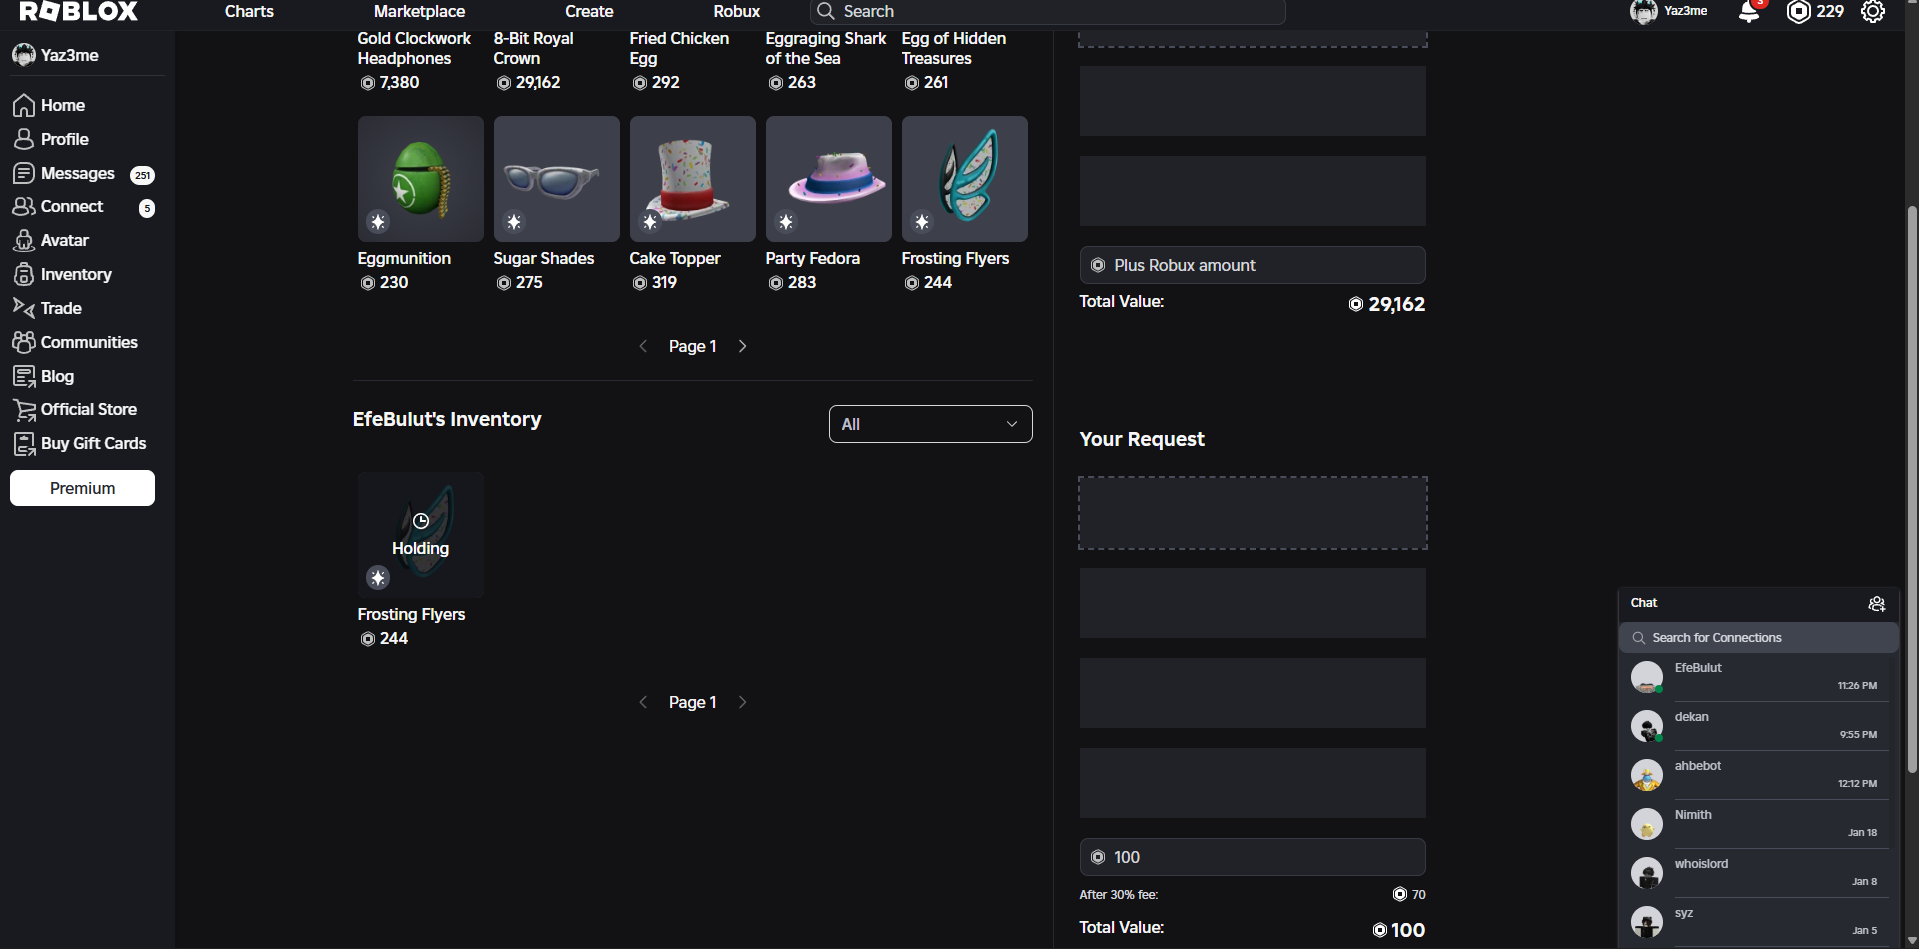This screenshot has height=949, width=1919.
Task: Go to previous page of EfeBulut's inventory
Action: tap(643, 702)
